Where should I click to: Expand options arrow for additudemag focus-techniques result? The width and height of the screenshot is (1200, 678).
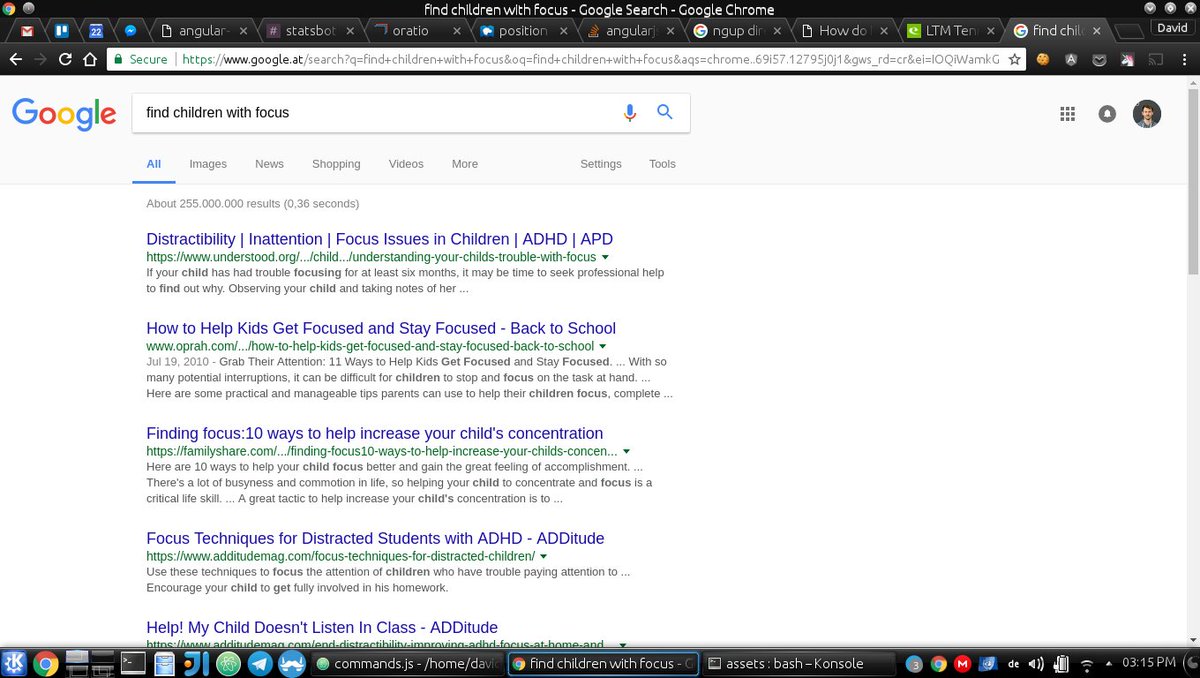544,557
